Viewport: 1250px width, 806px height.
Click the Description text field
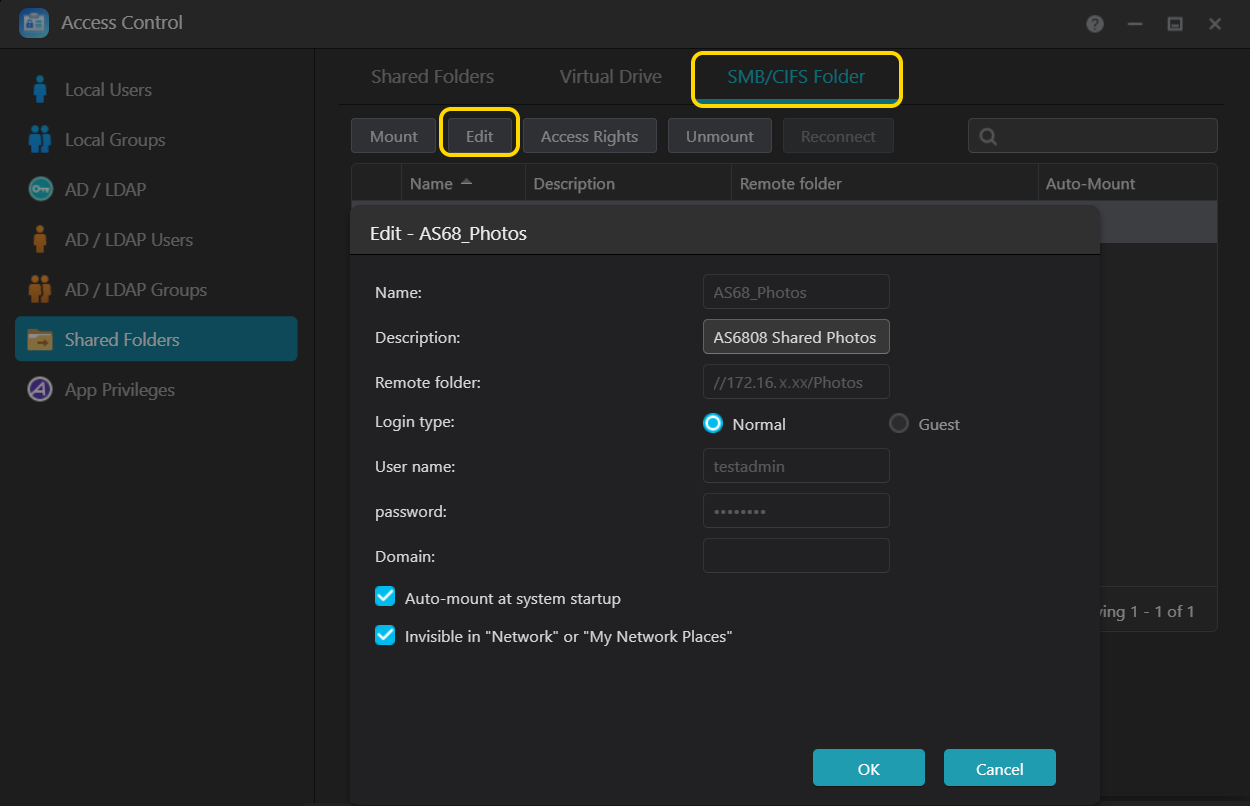796,338
